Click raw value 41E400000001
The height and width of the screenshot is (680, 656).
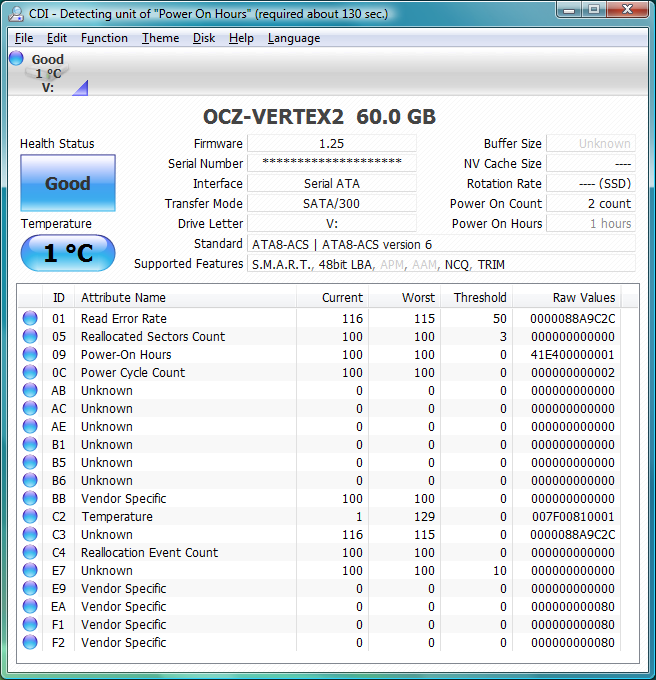tap(572, 355)
